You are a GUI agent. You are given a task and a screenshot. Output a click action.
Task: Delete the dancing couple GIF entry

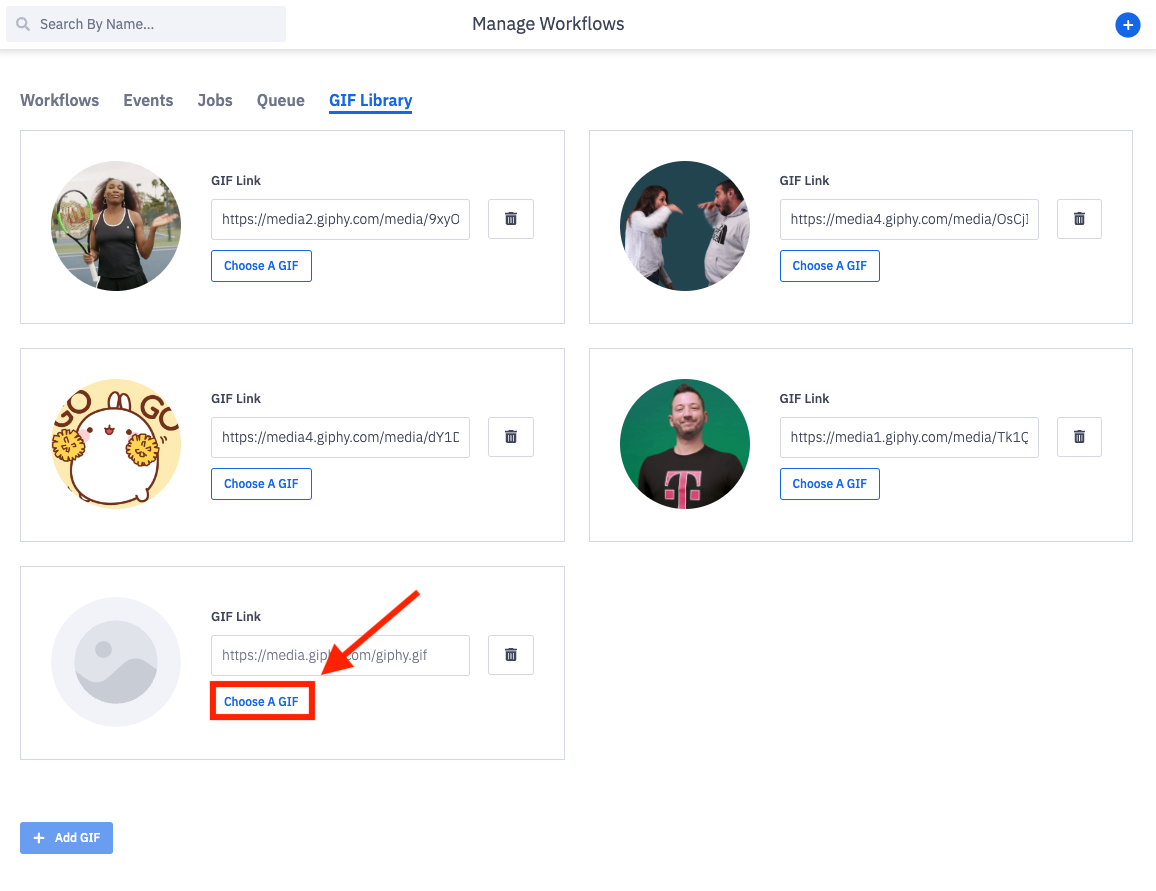(x=1079, y=219)
